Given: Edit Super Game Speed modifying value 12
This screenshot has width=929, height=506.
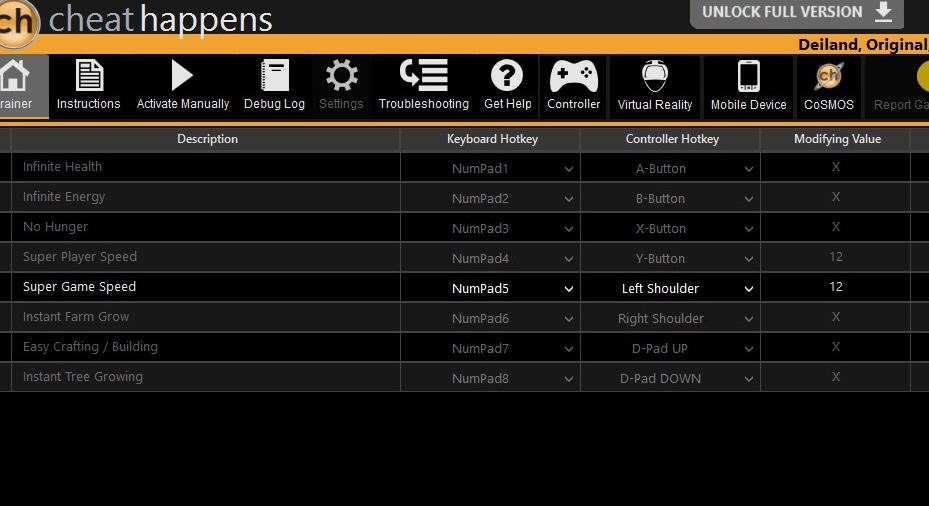Looking at the screenshot, I should coord(835,287).
